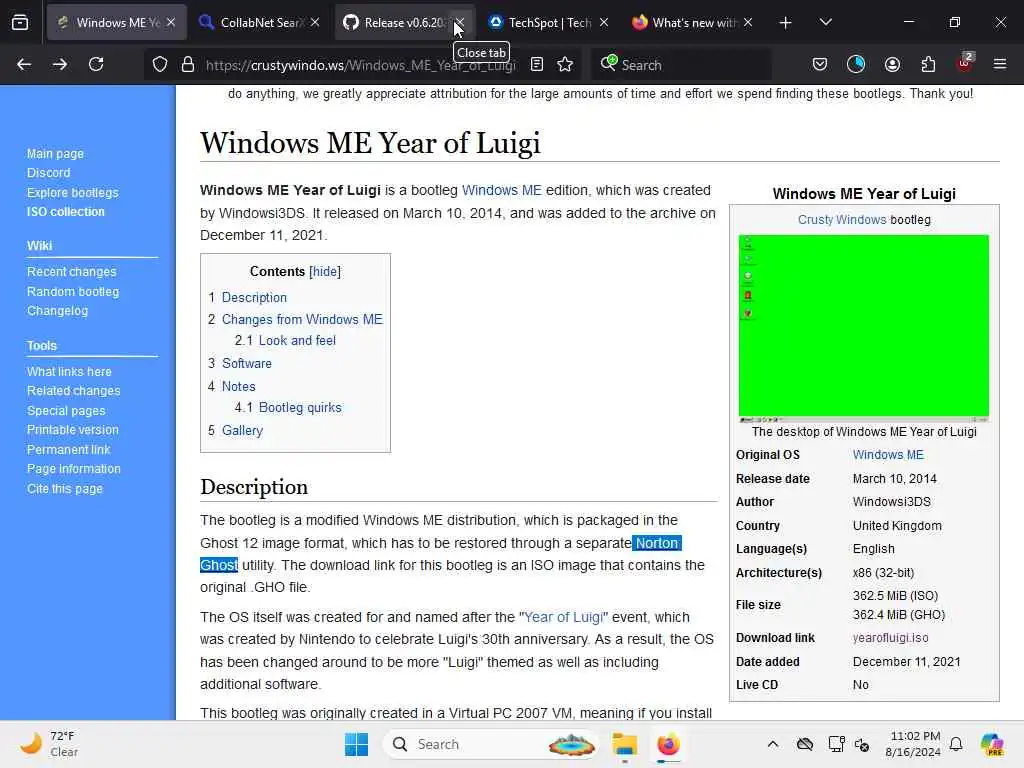
Task: Toggle Reader View for this page
Action: (537, 64)
